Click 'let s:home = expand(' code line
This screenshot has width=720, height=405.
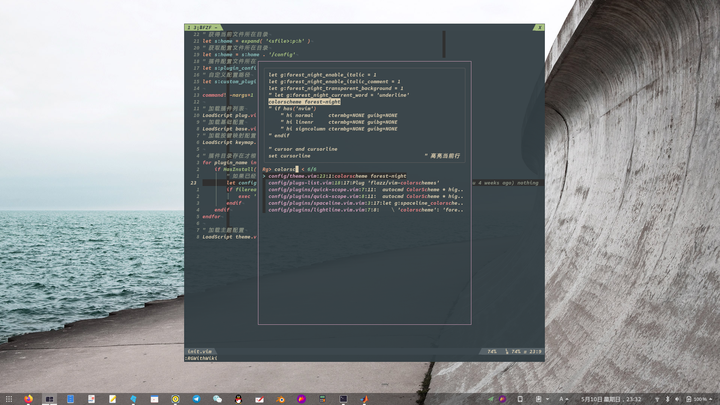coord(257,41)
